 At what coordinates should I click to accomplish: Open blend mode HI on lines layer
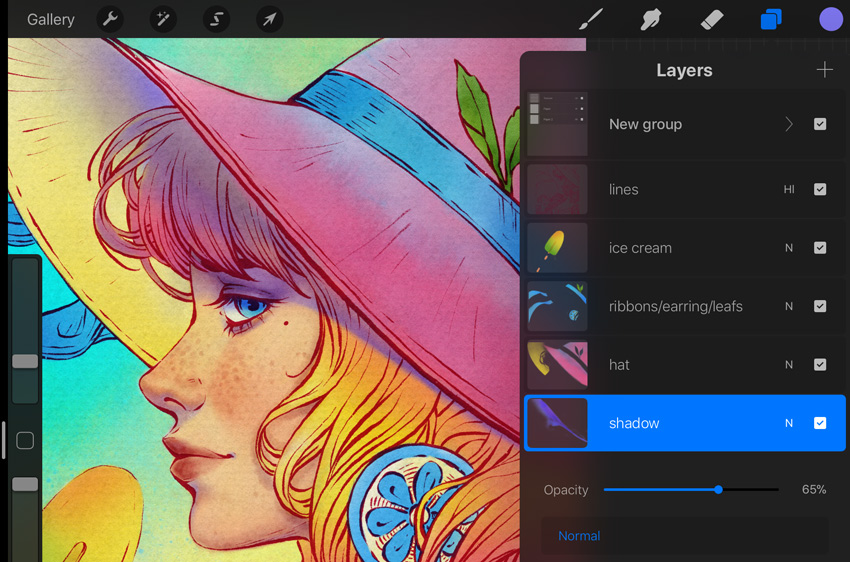[789, 189]
